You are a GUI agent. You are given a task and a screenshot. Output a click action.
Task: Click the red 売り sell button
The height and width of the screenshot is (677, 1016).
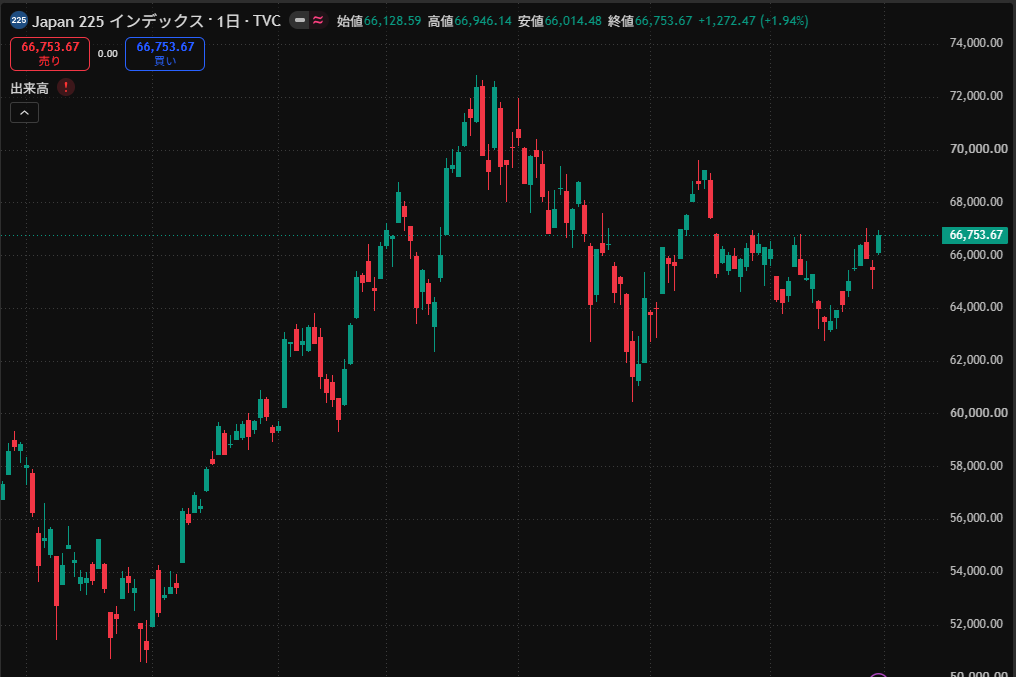50,54
